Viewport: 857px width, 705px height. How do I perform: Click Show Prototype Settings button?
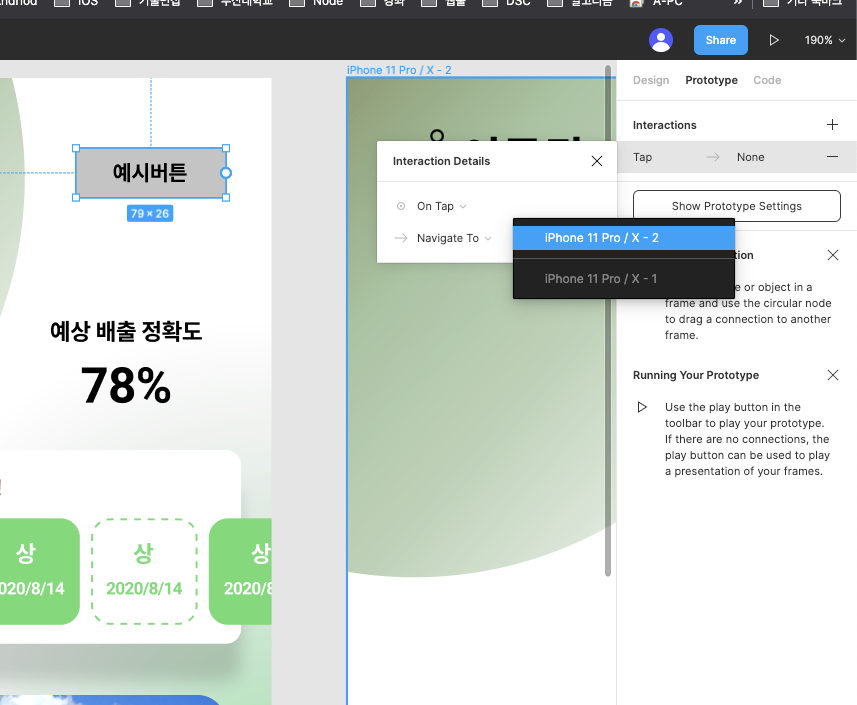[736, 206]
